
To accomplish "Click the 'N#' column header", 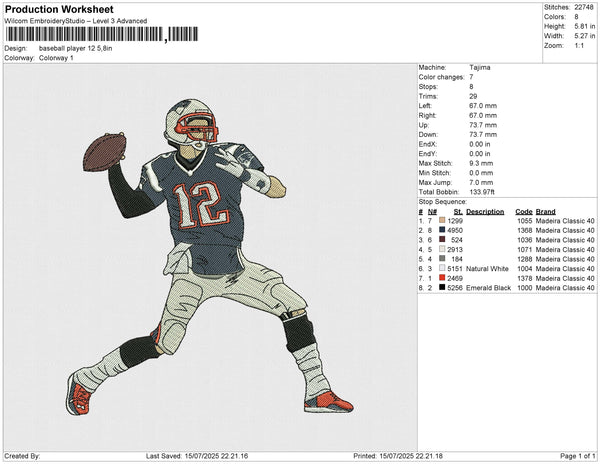I will (x=432, y=212).
